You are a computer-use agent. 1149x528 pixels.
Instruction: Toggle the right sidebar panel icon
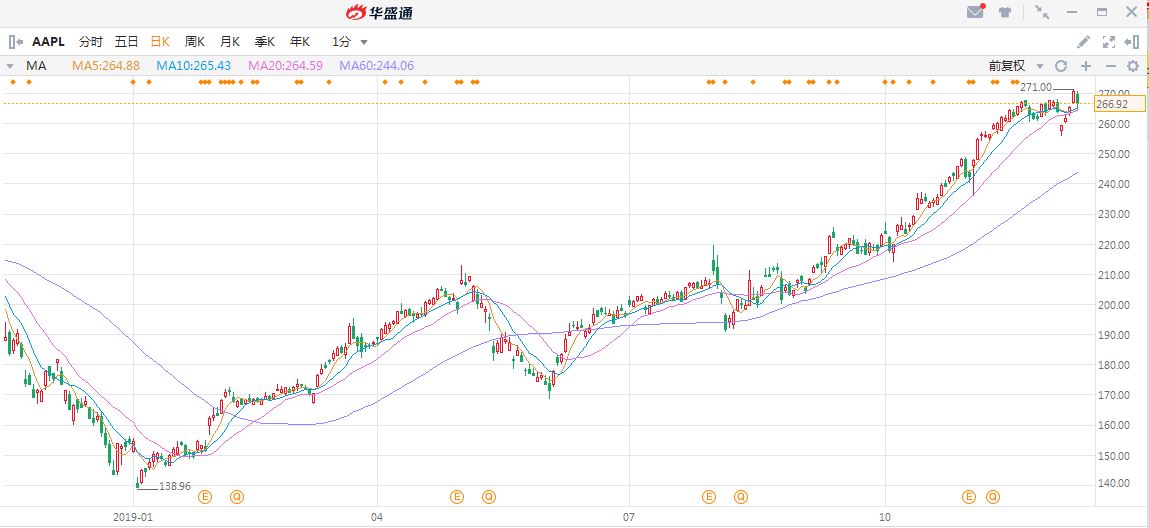click(1132, 42)
